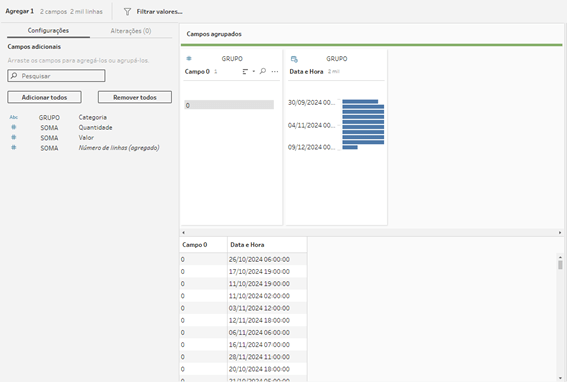Select the cell 12/11/2024 18:00:00
The width and height of the screenshot is (567, 382).
tap(267, 321)
